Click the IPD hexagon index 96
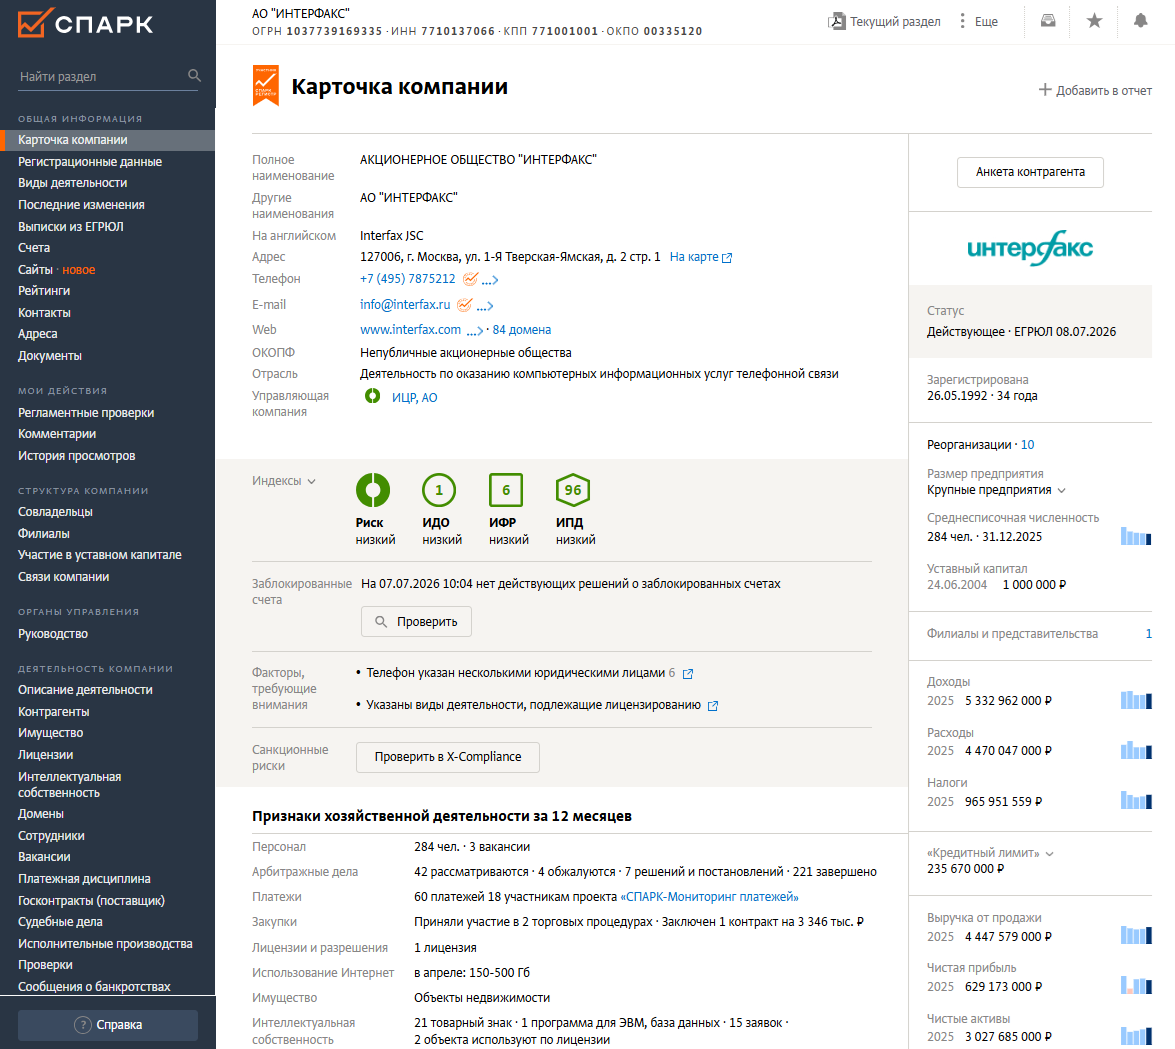The width and height of the screenshot is (1175, 1049). [573, 491]
